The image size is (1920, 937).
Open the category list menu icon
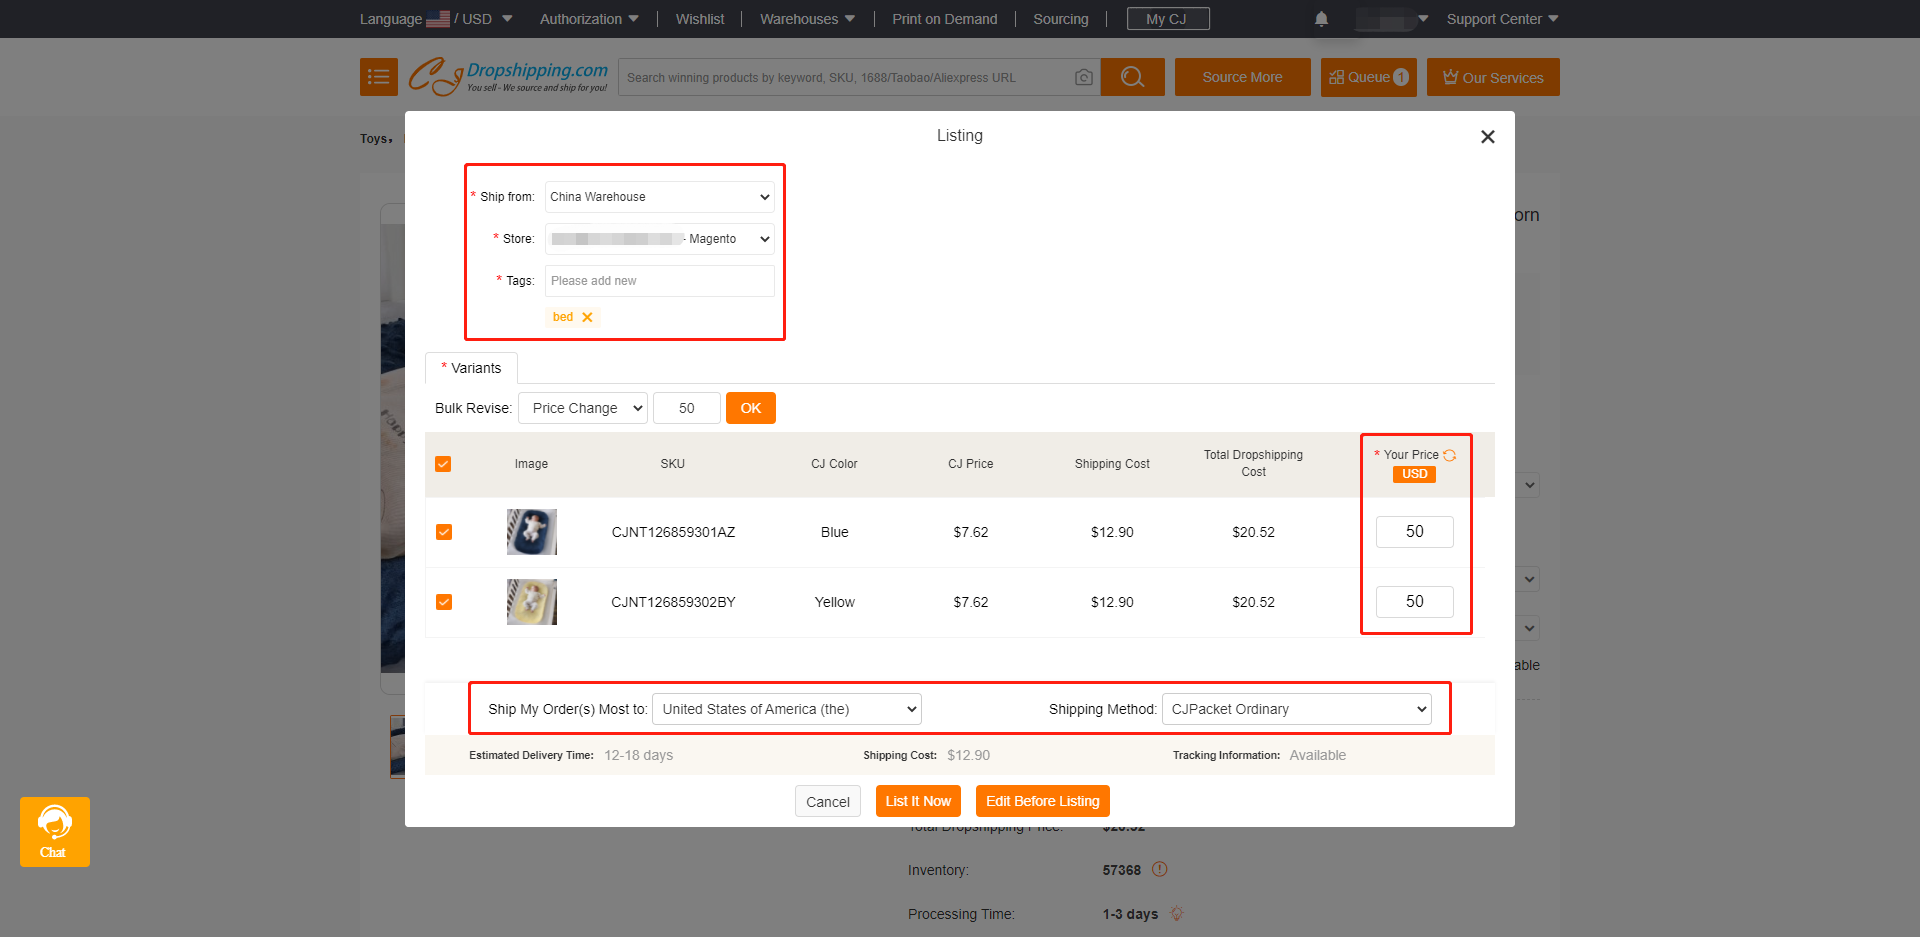(378, 77)
